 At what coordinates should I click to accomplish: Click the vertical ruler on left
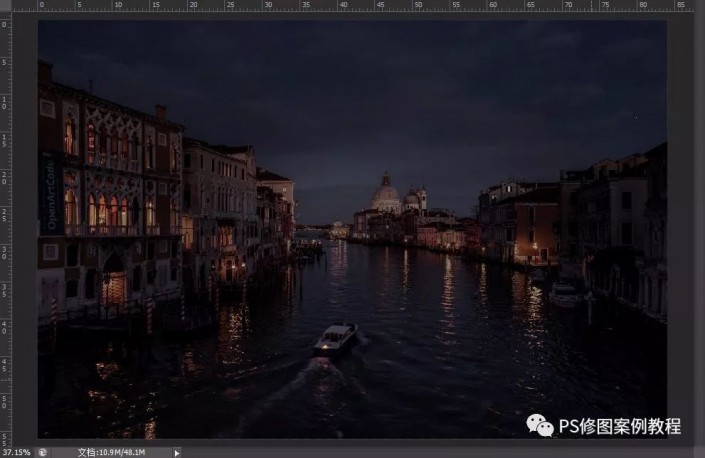click(5, 229)
